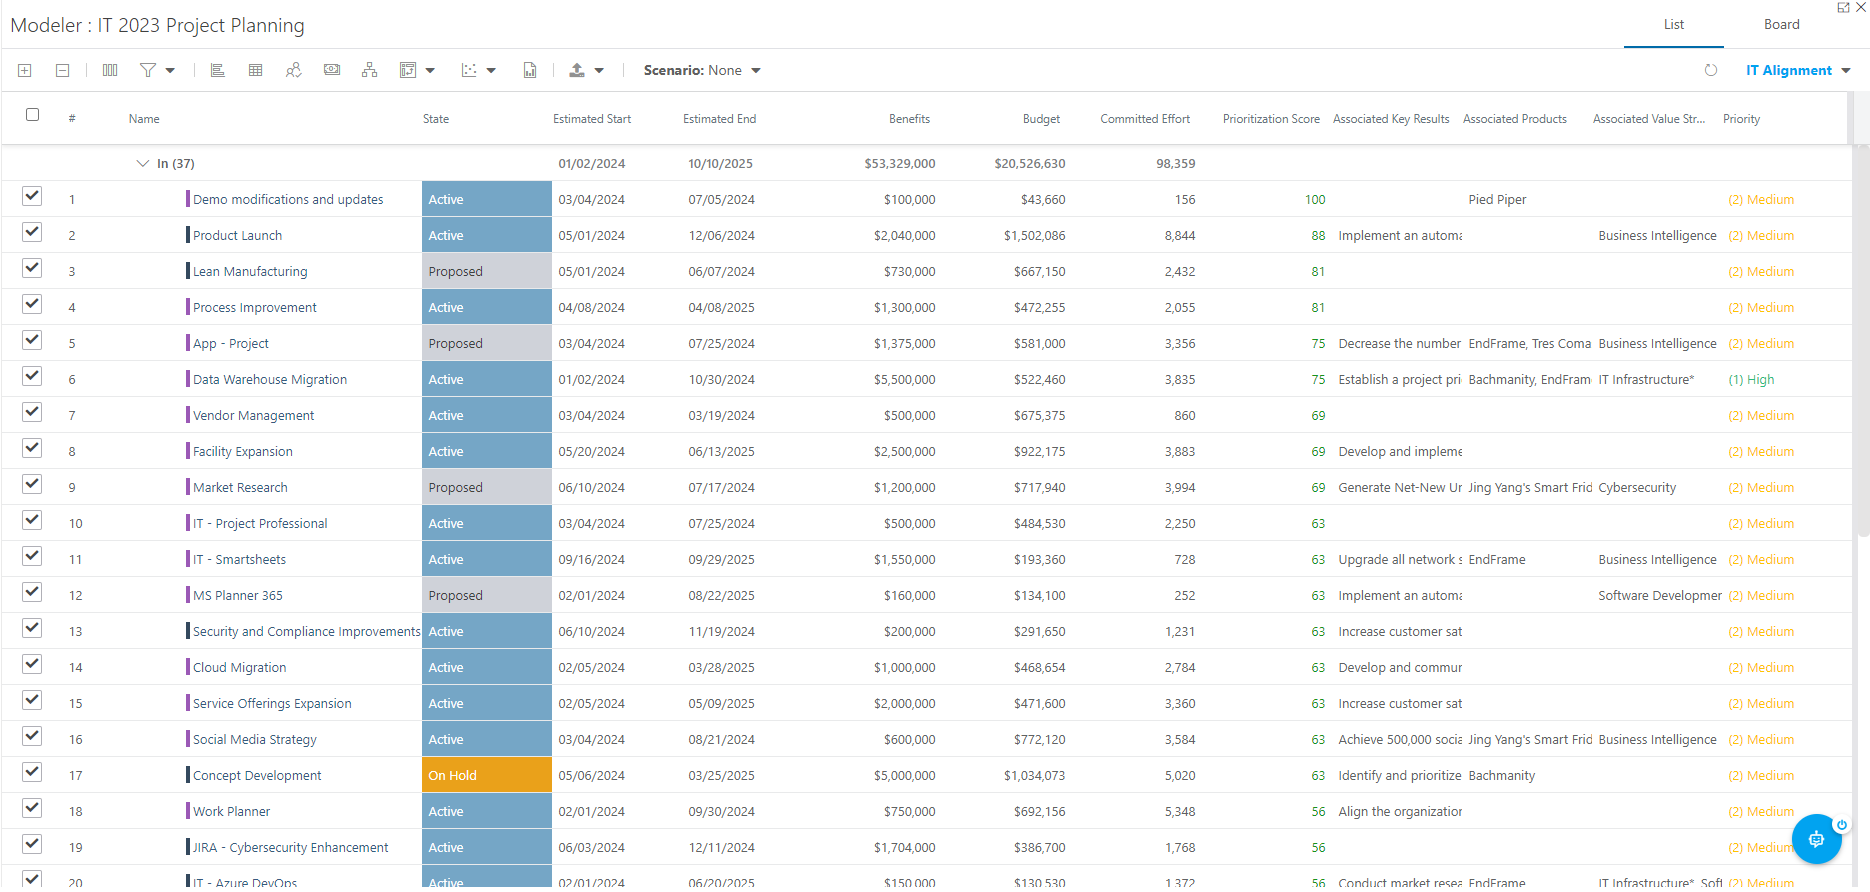
Task: Sort by Estimated Start column header
Action: (592, 119)
